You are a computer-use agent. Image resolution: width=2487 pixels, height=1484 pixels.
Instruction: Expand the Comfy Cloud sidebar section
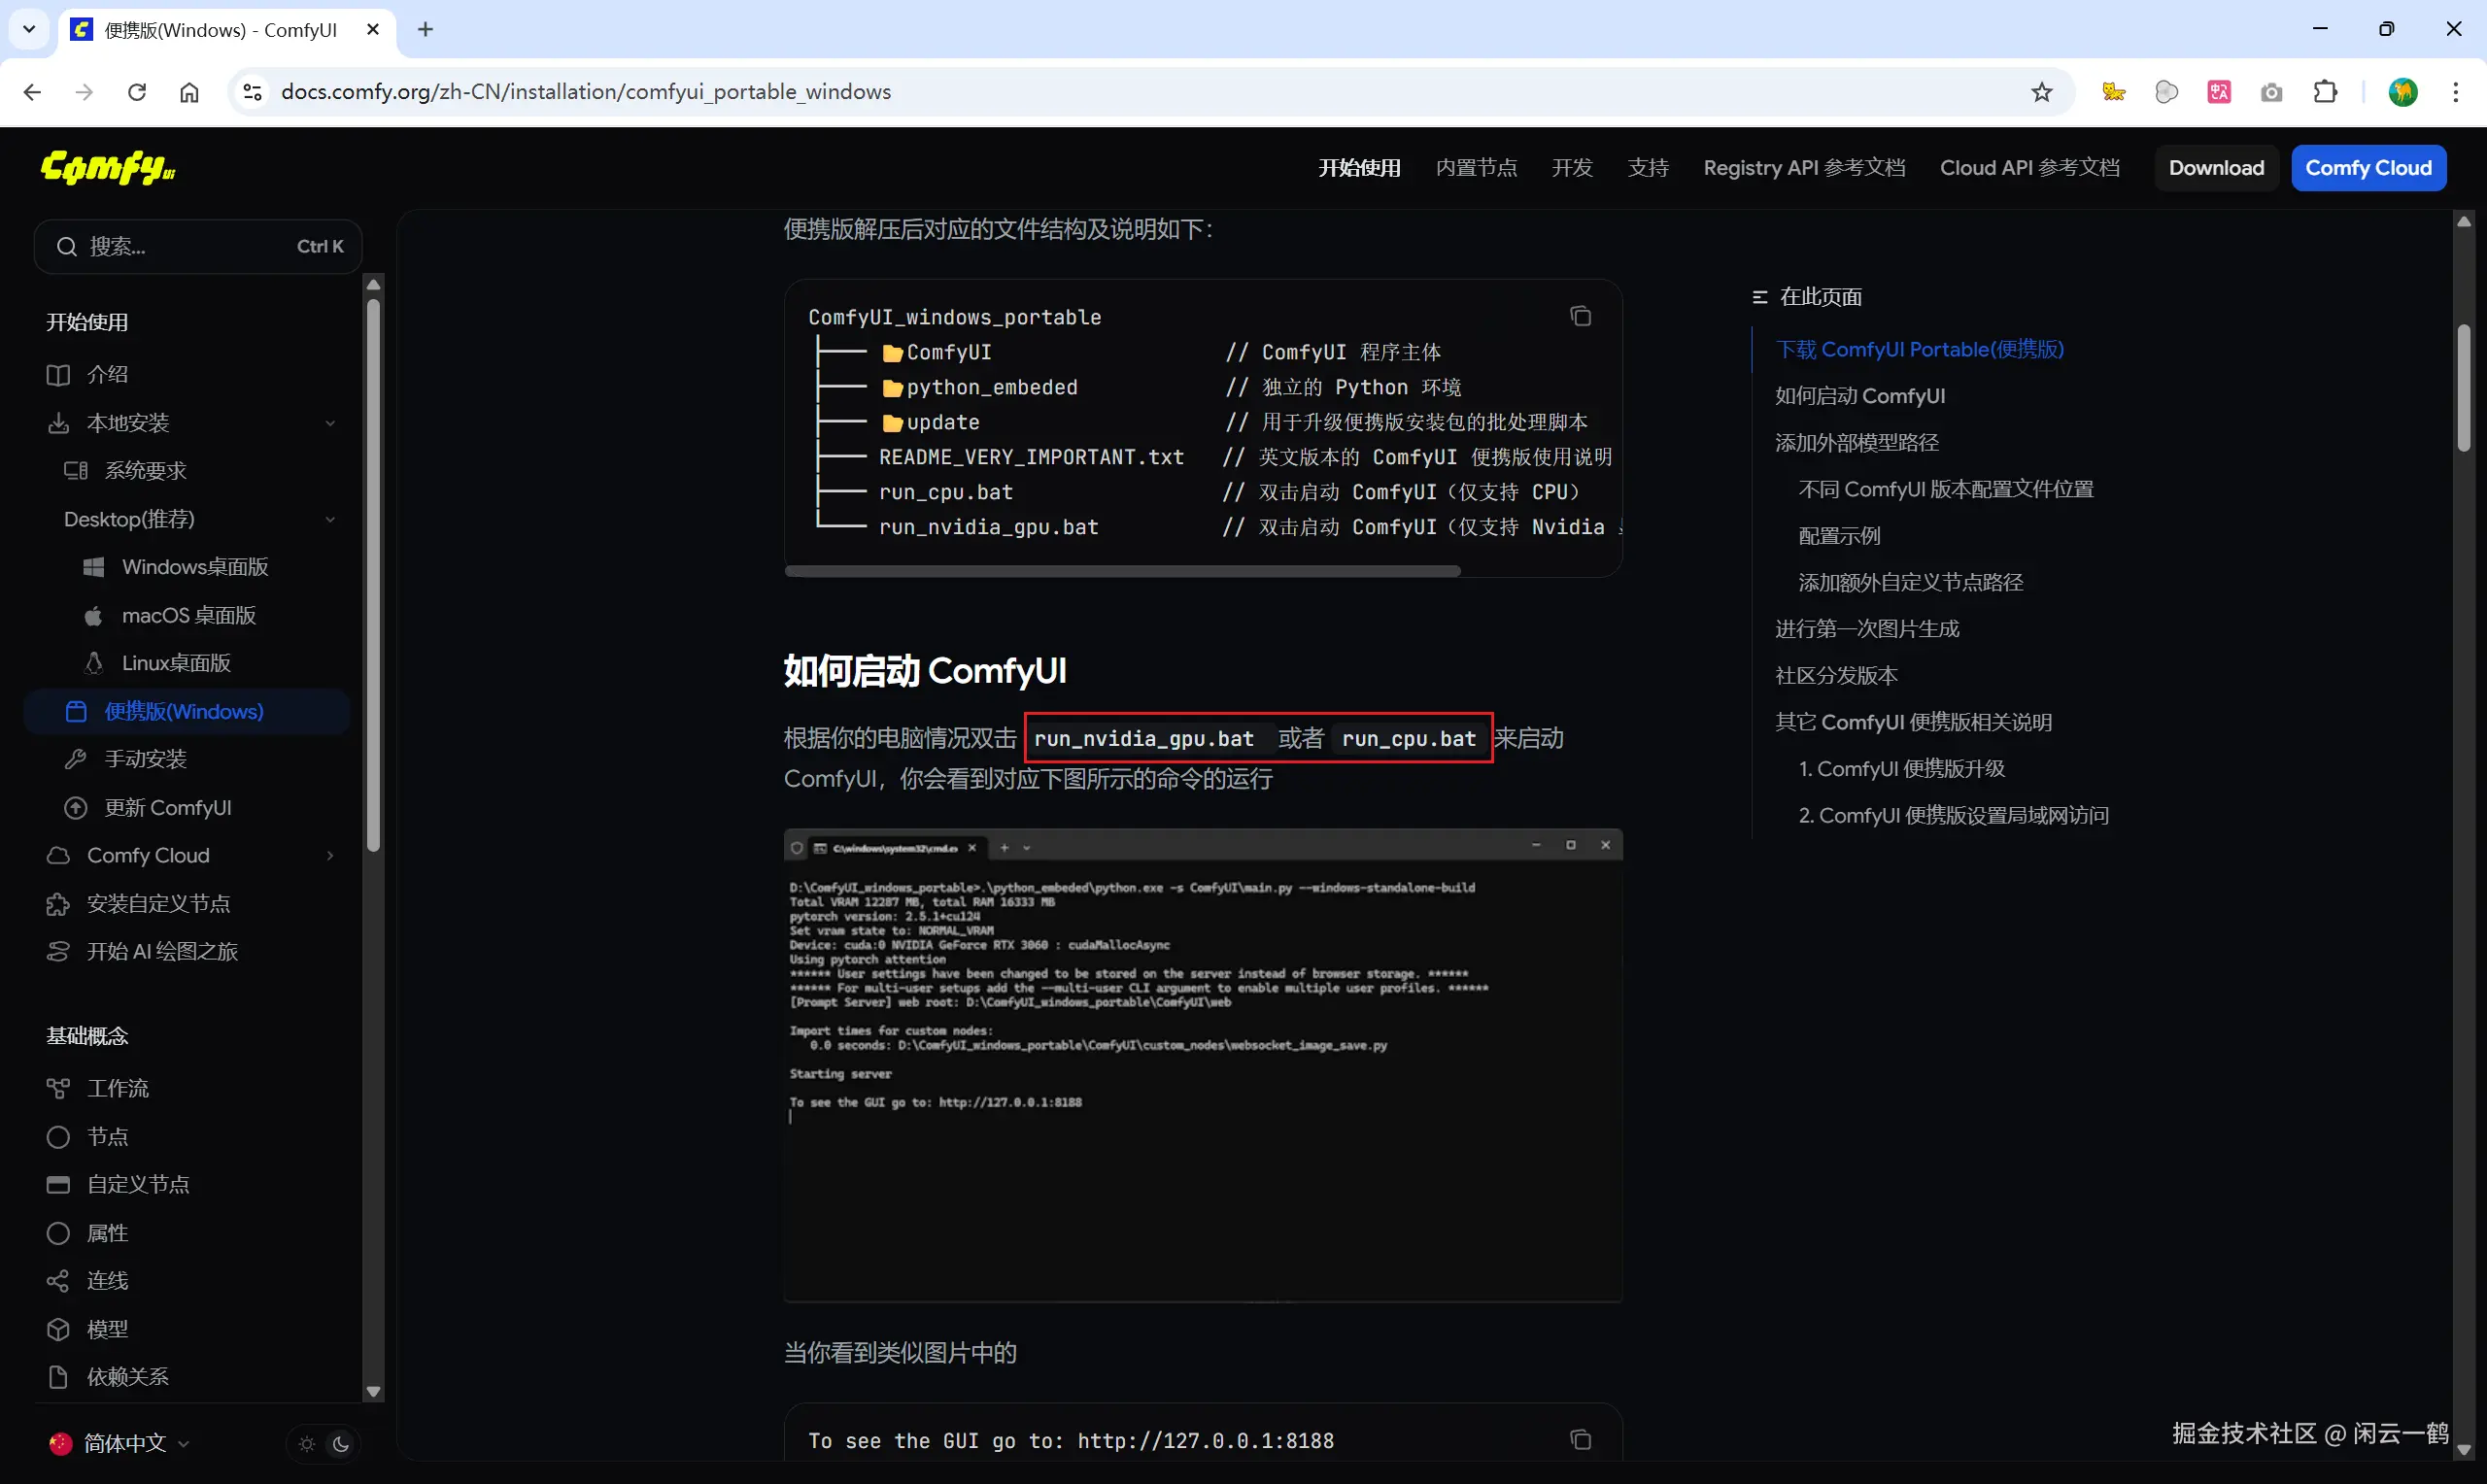click(330, 855)
